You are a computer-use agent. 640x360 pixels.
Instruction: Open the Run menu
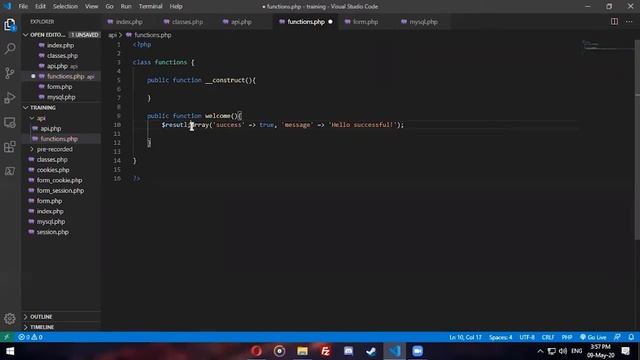(x=126, y=7)
